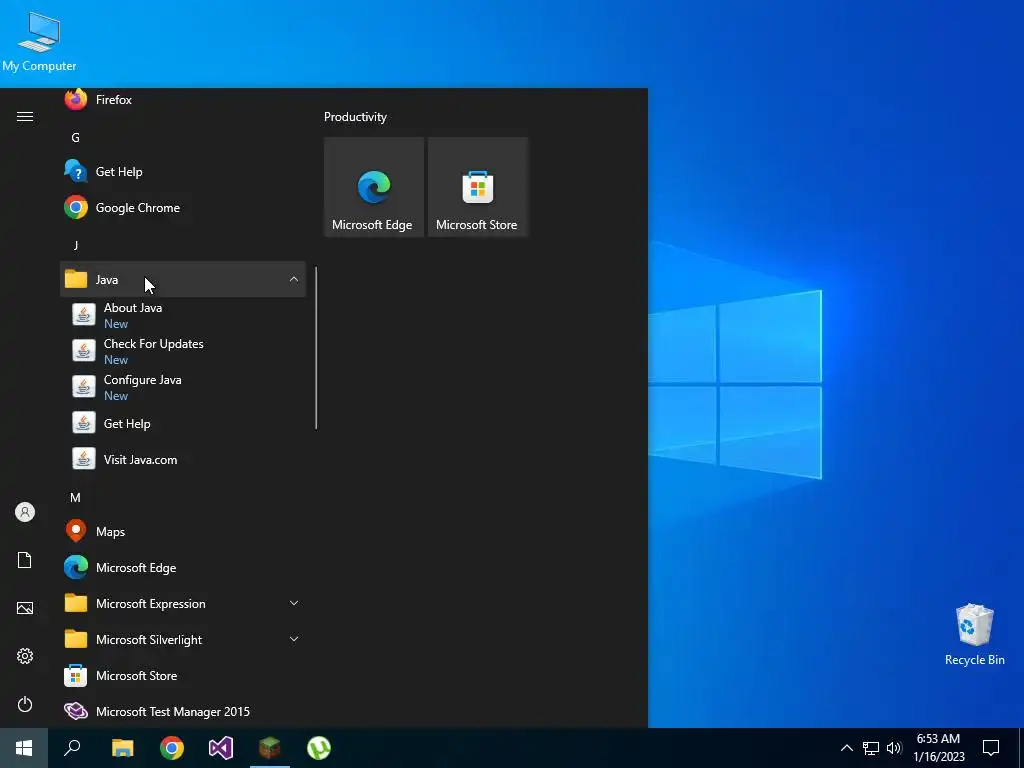Open Maps app
This screenshot has height=768, width=1024.
pyautogui.click(x=183, y=532)
